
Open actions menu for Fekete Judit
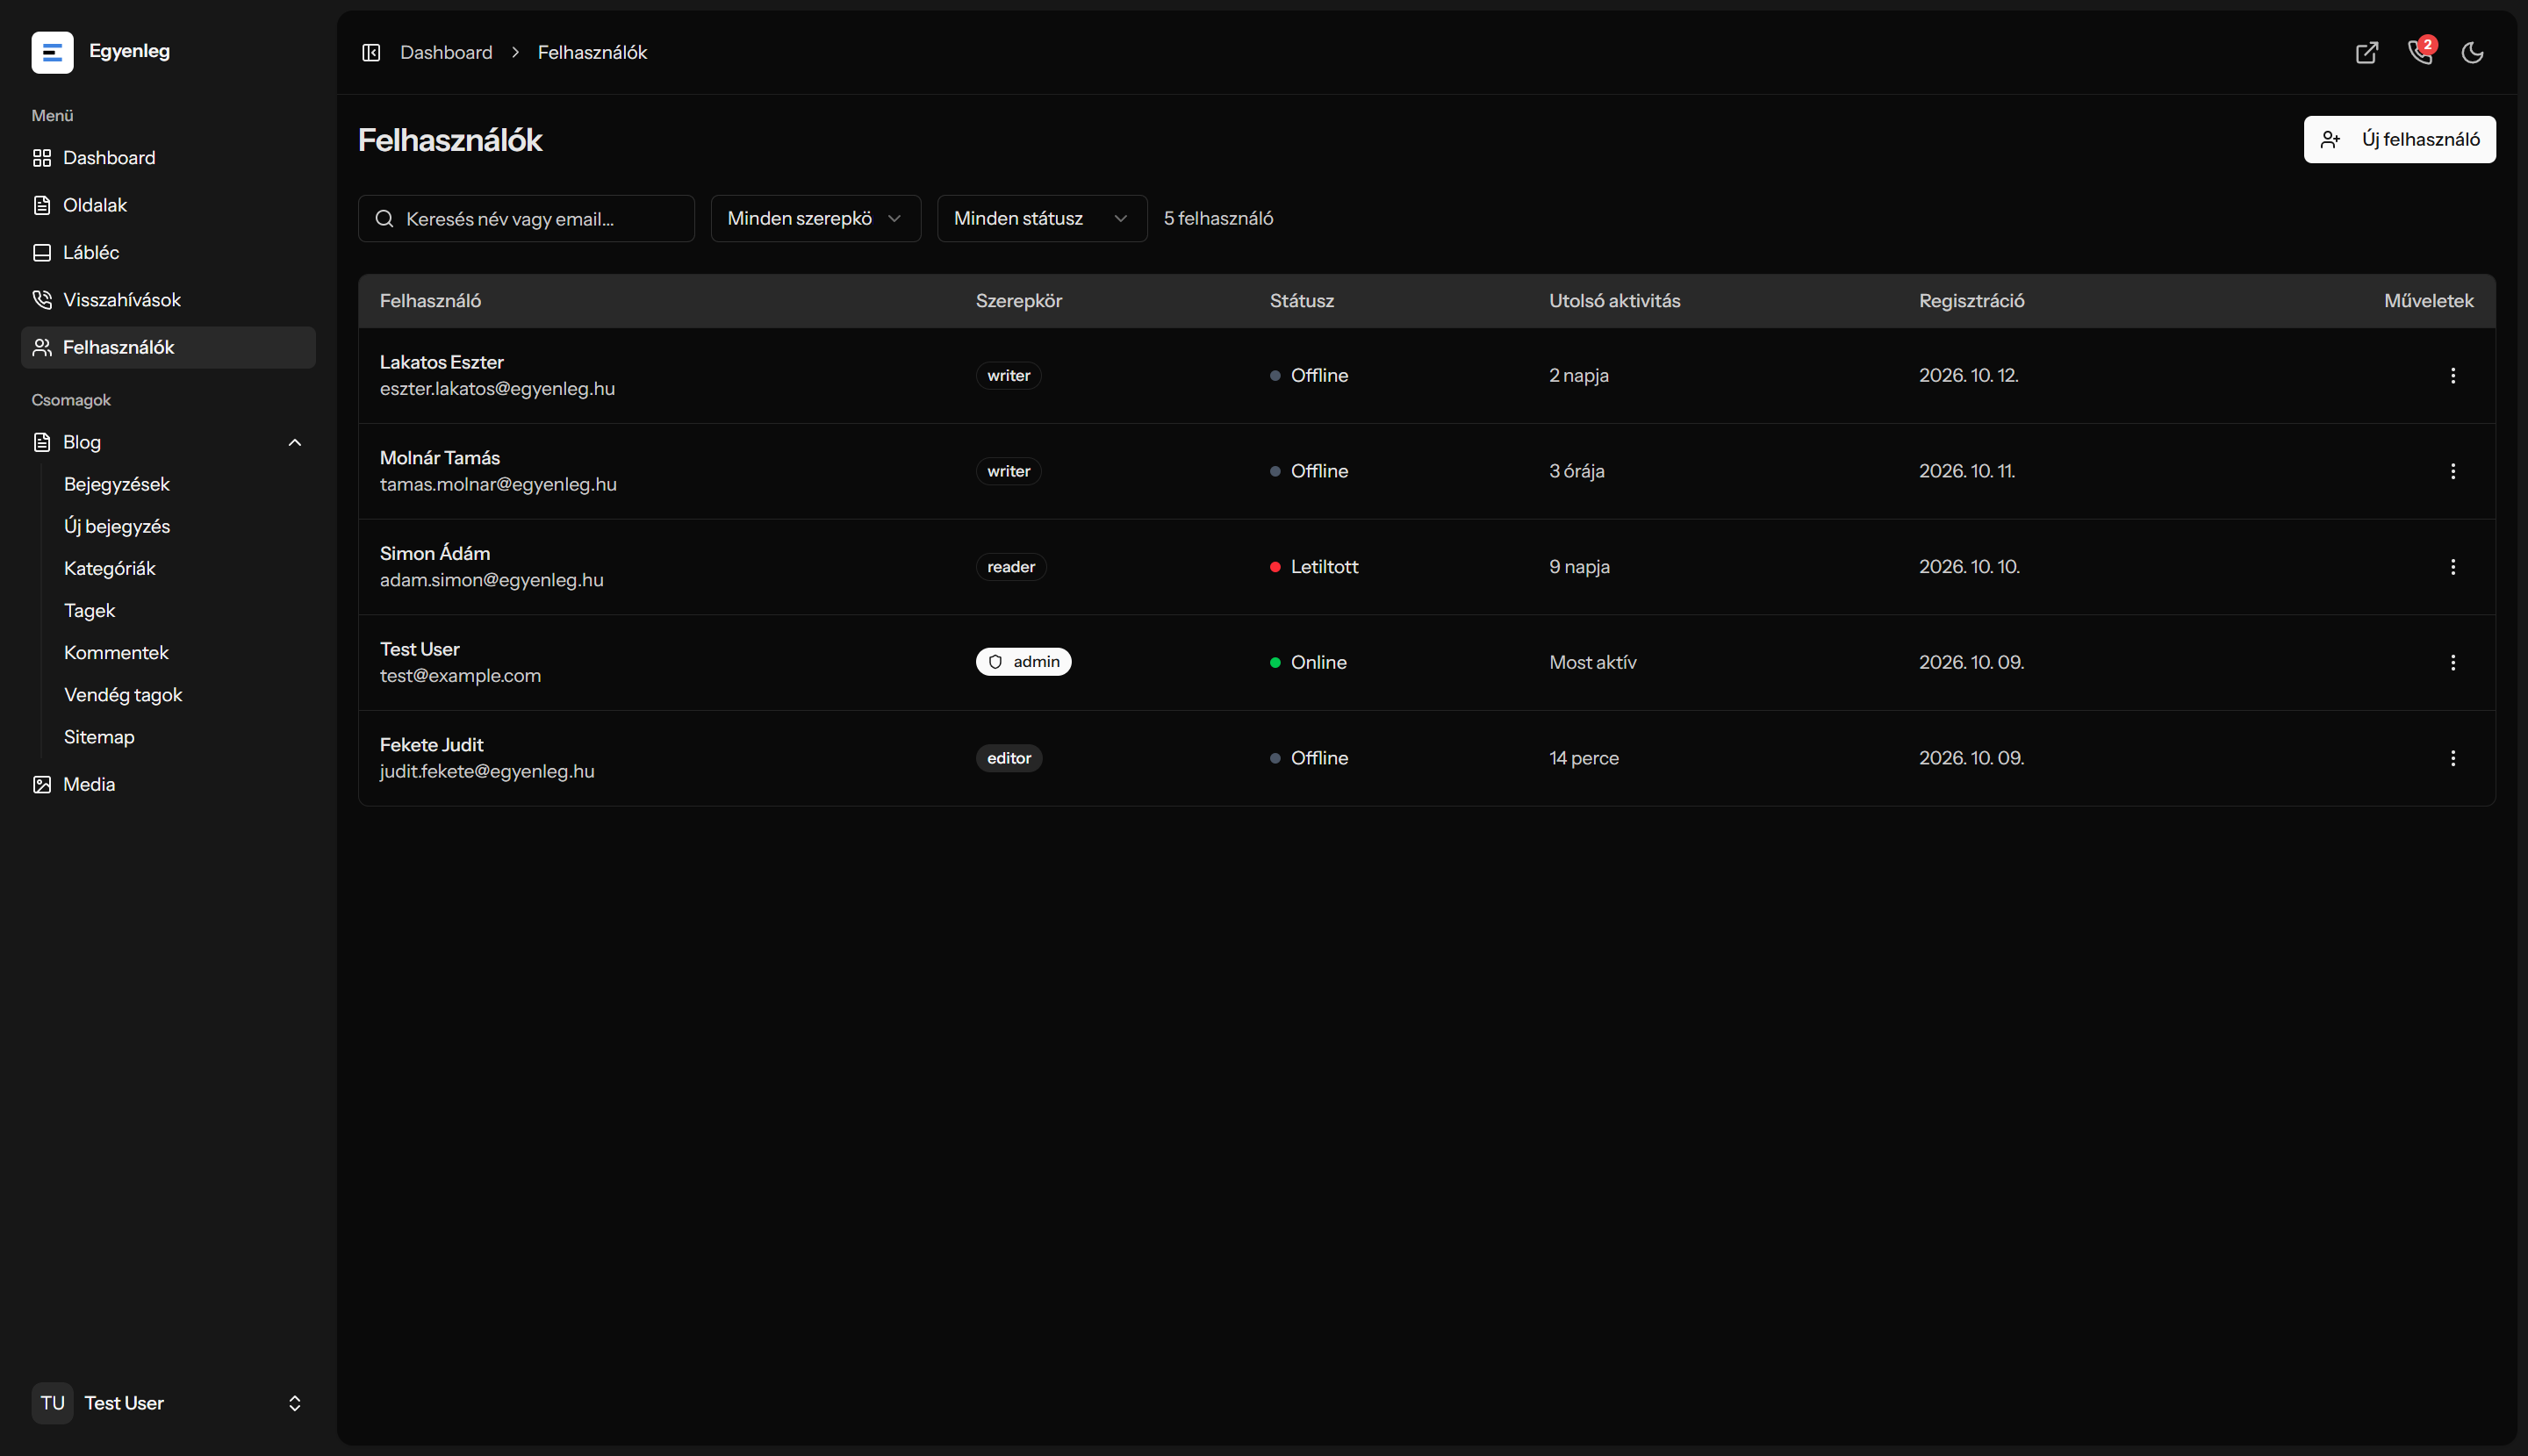point(2453,758)
